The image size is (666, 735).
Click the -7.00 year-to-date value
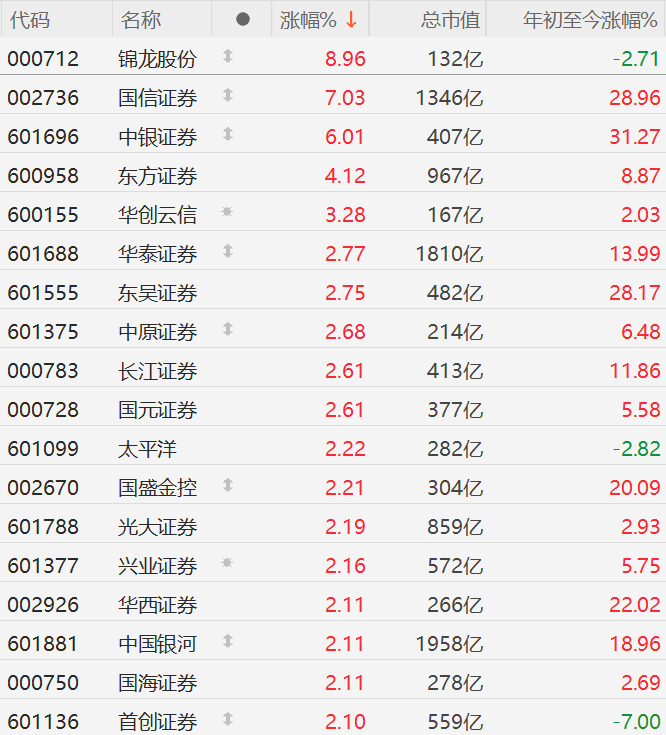[637, 722]
